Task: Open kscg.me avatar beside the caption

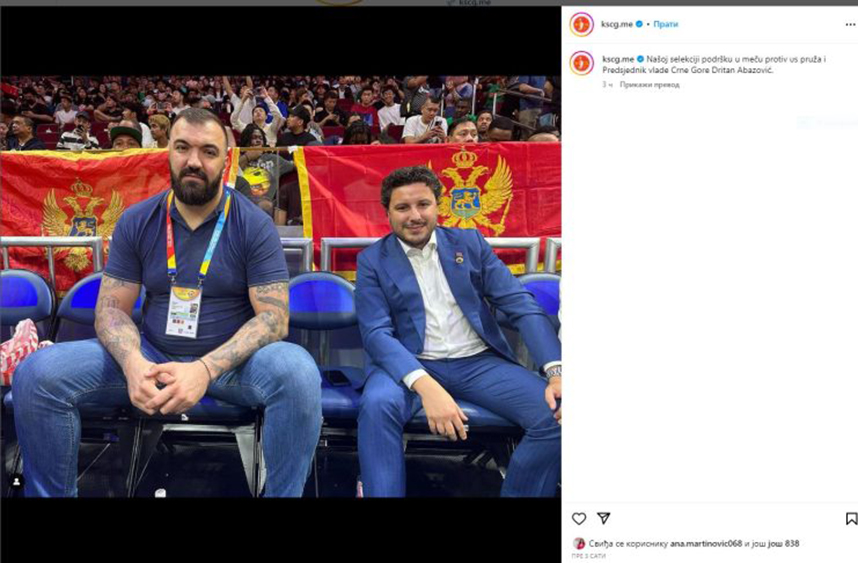Action: (x=581, y=63)
